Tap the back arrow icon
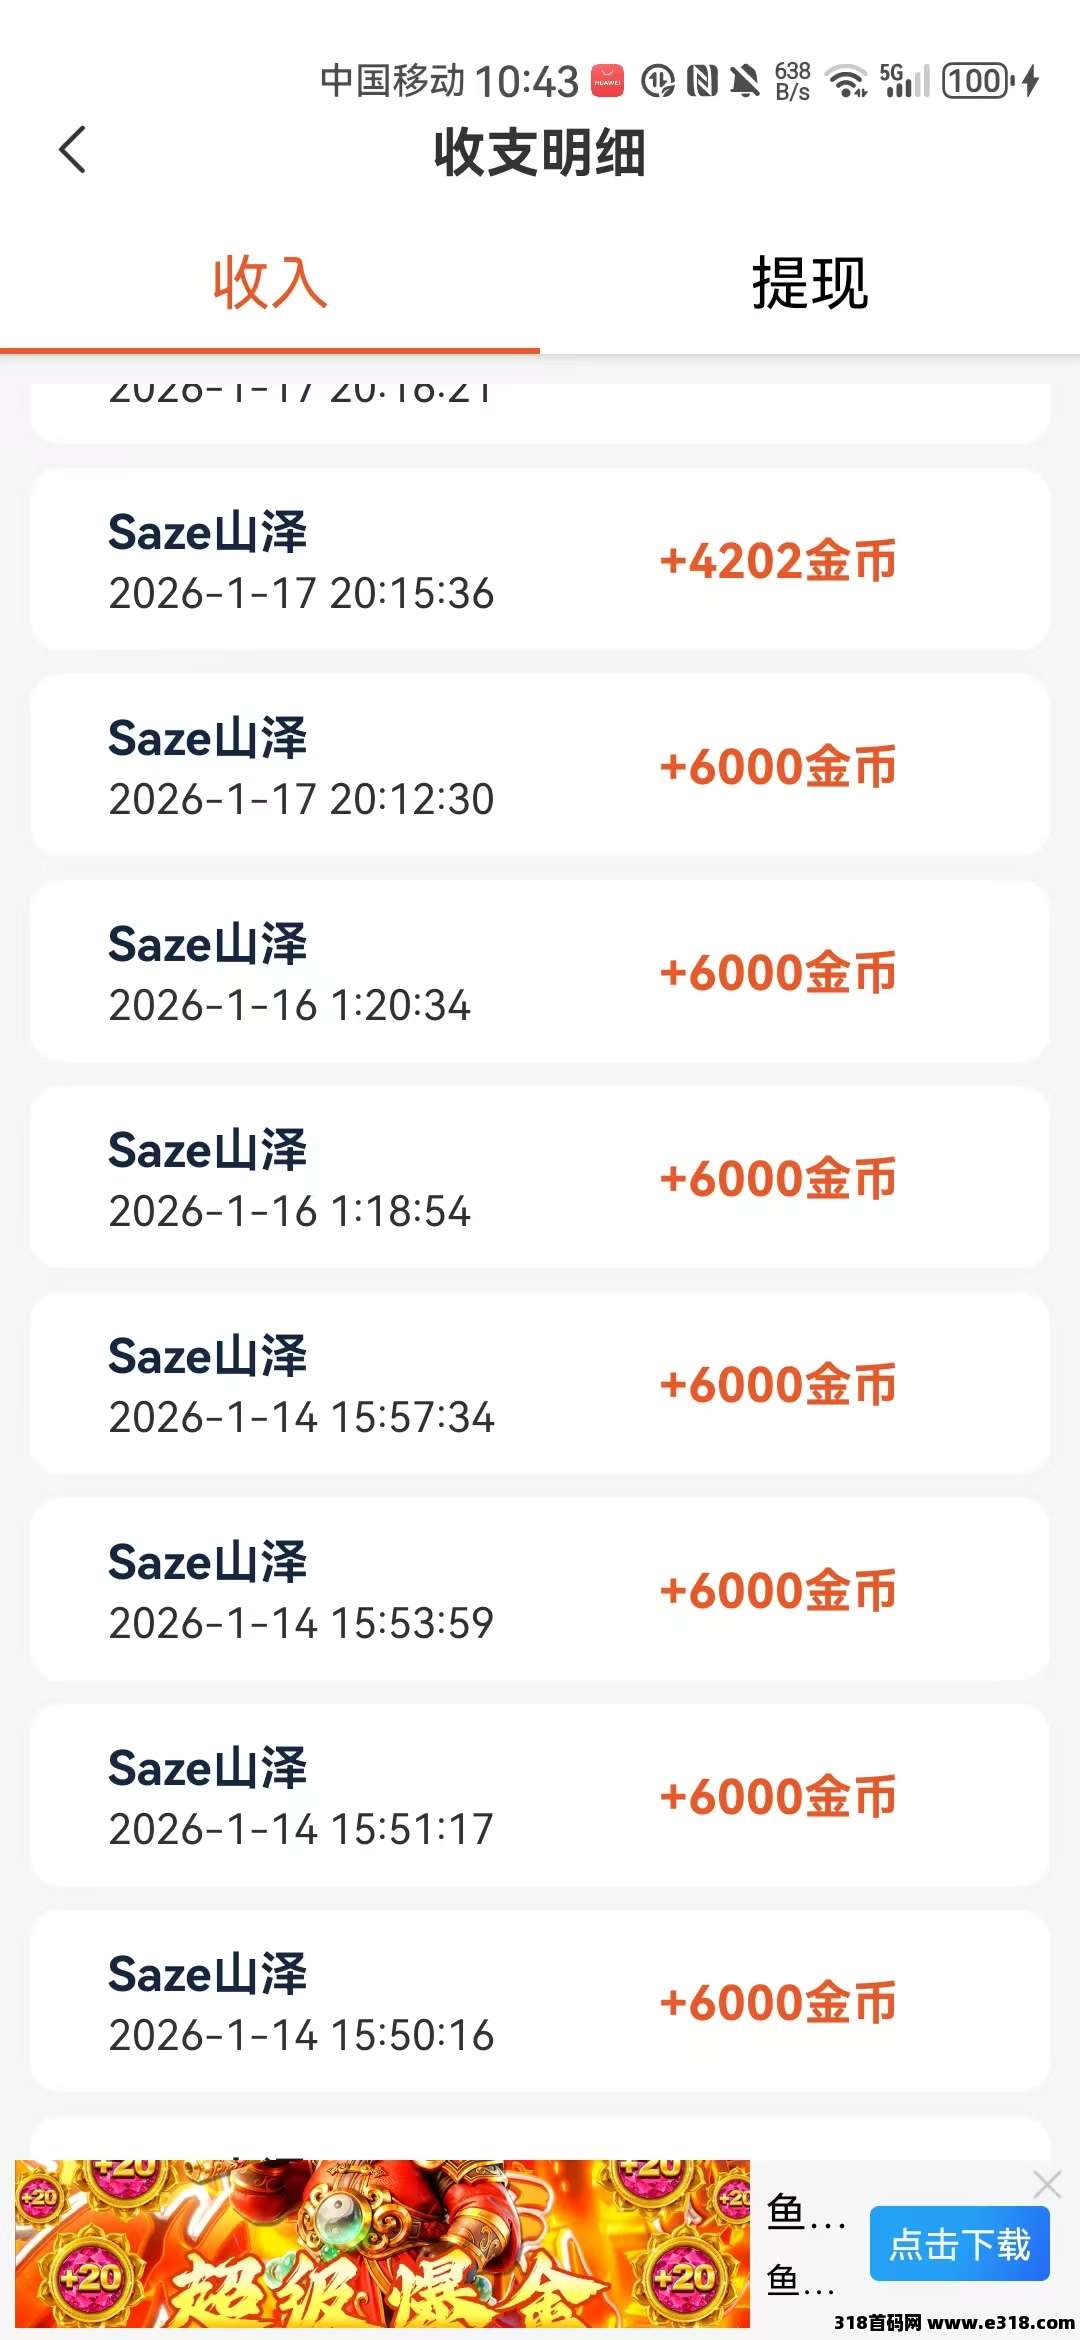This screenshot has width=1080, height=2340. pos(73,150)
